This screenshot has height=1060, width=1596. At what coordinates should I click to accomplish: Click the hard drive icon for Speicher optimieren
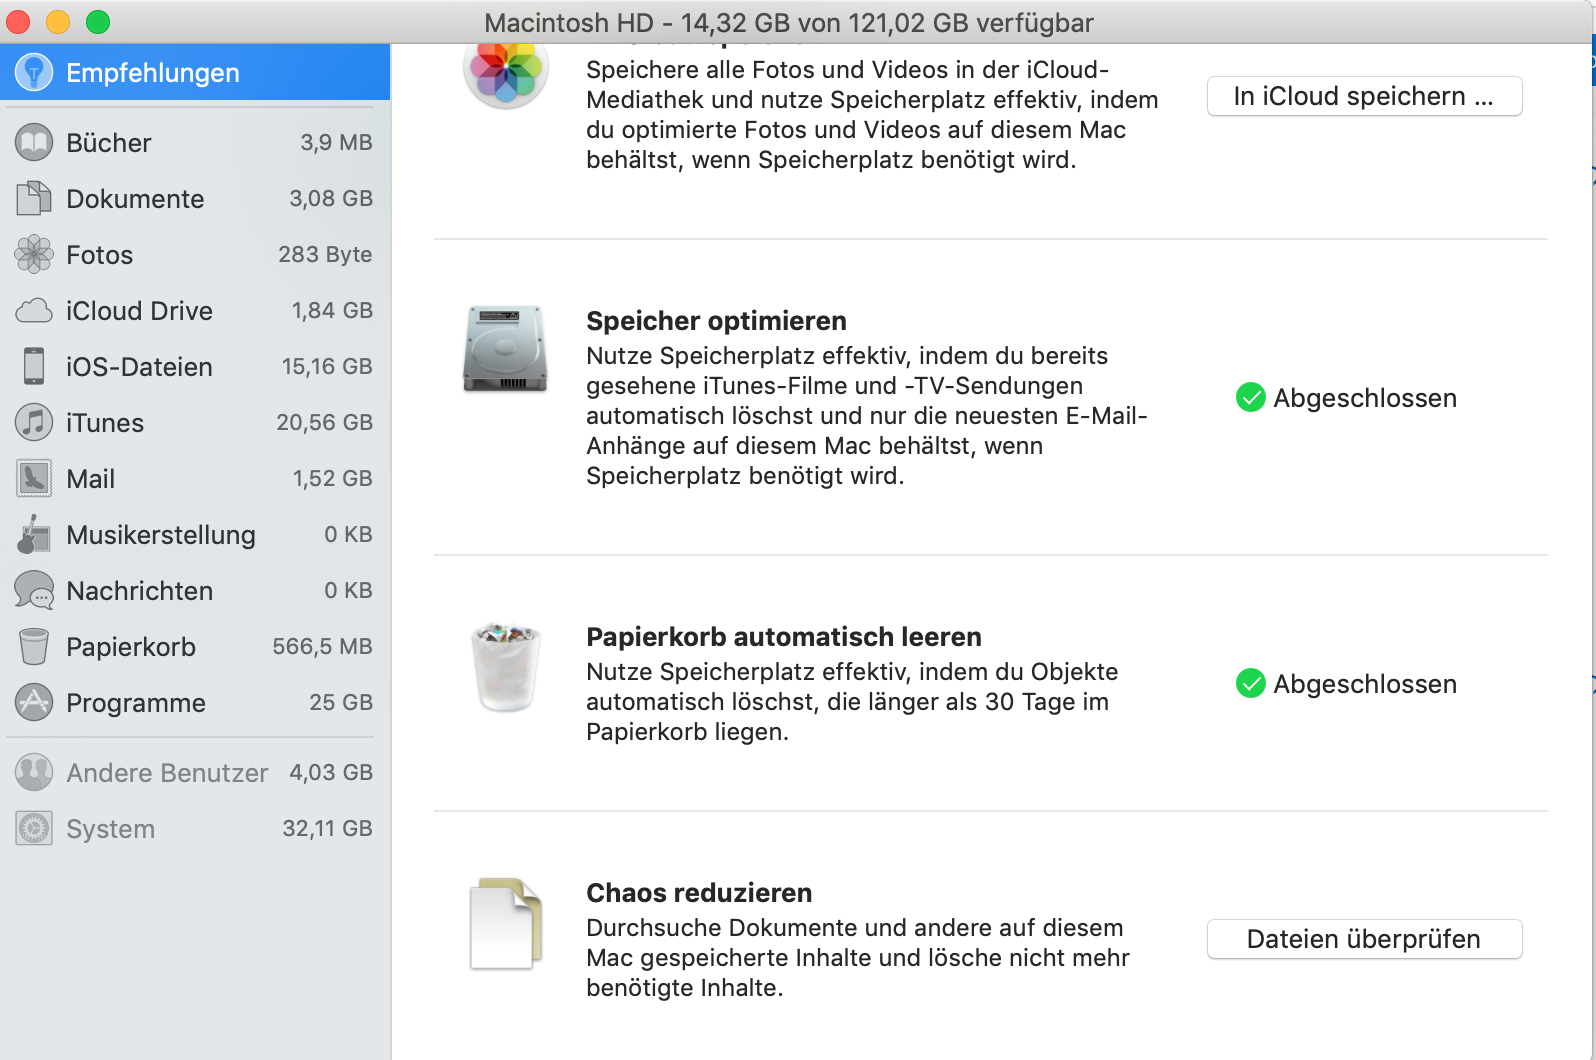506,349
